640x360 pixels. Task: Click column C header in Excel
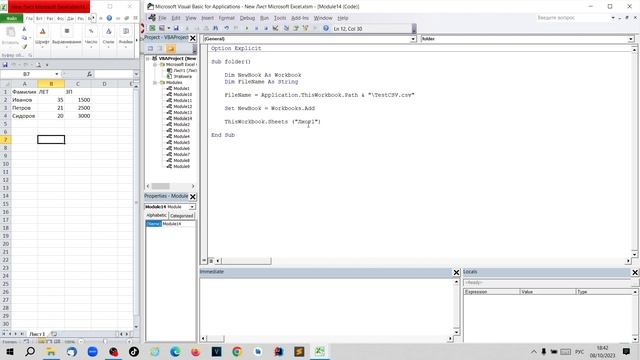click(78, 84)
